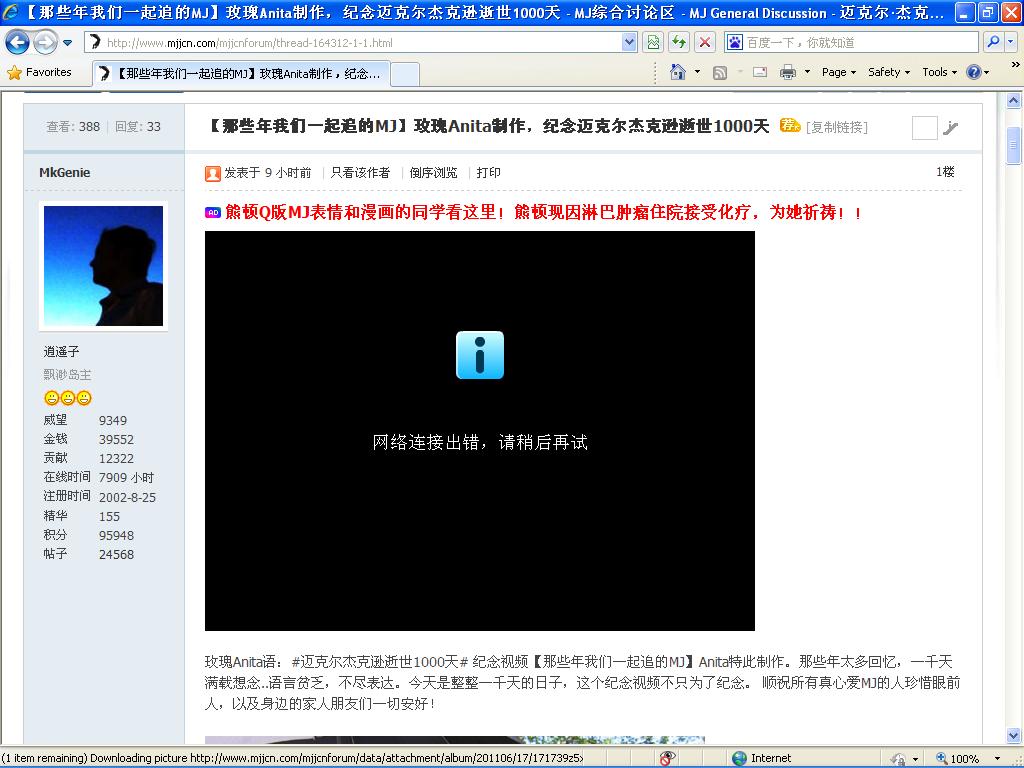Screen dimensions: 1024x768
Task: Click the wrench icon beside thread title
Action: 951,127
